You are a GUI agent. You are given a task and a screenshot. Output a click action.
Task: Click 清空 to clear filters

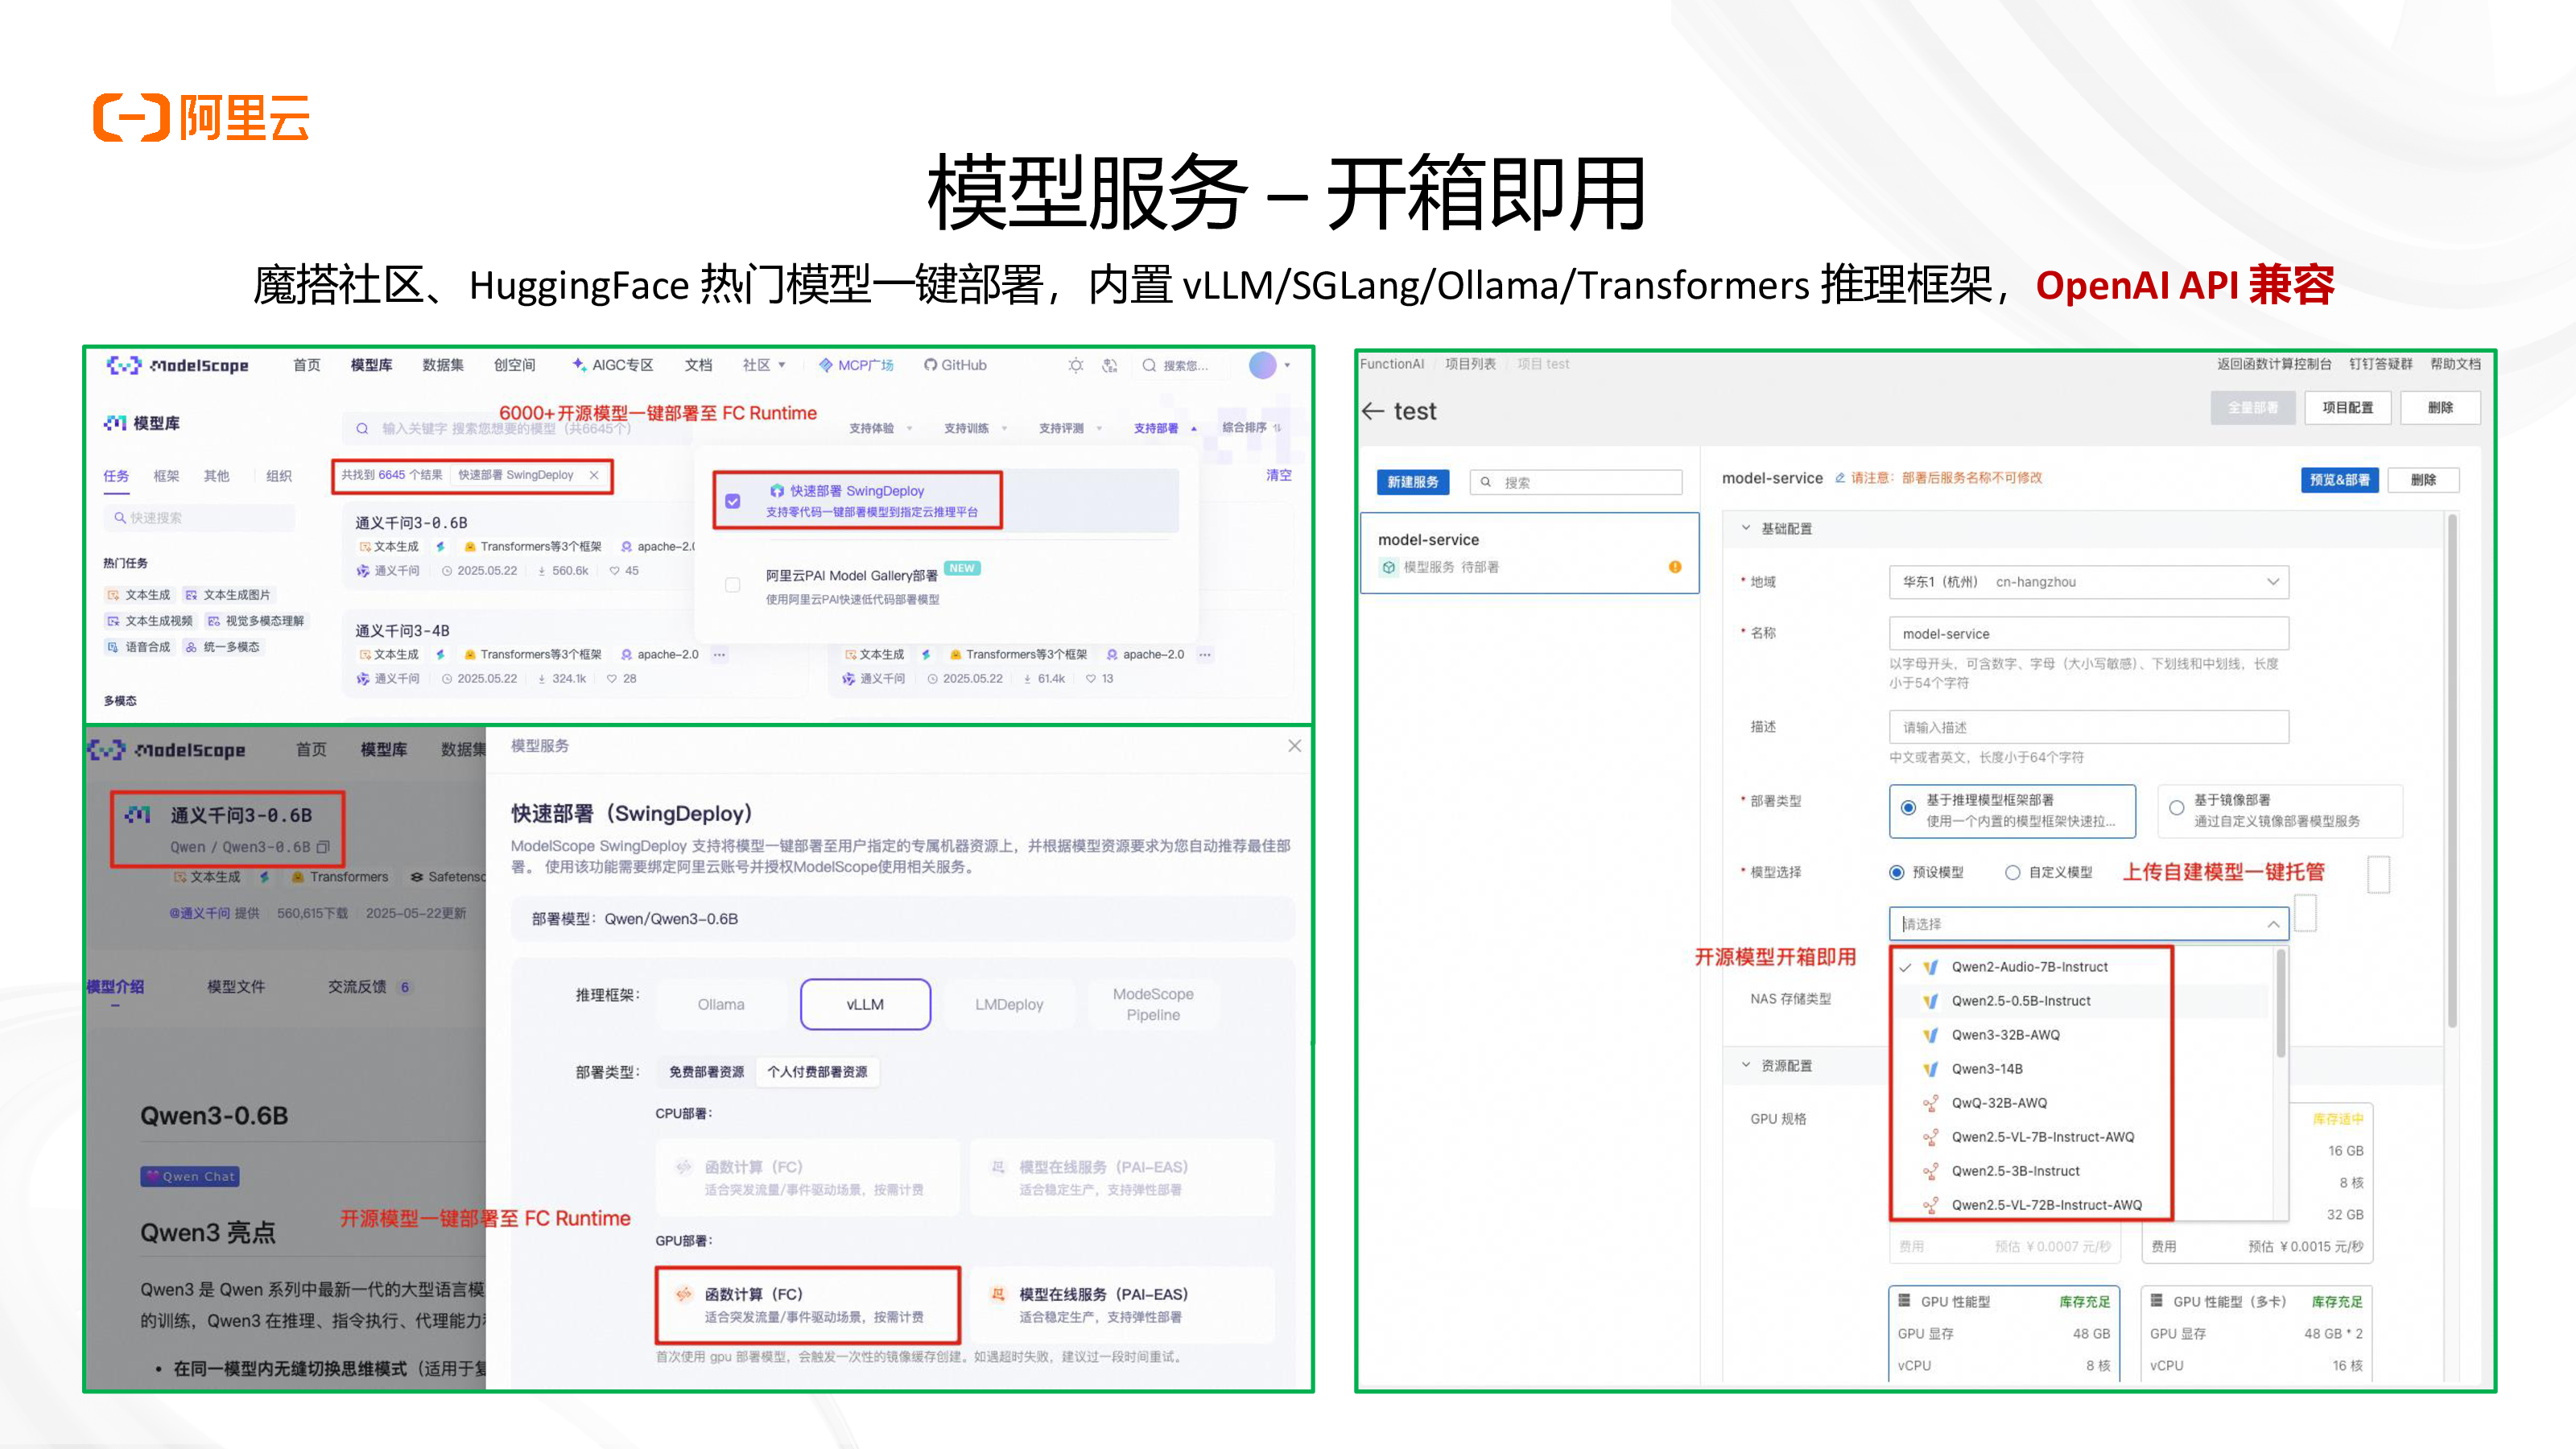point(1278,475)
